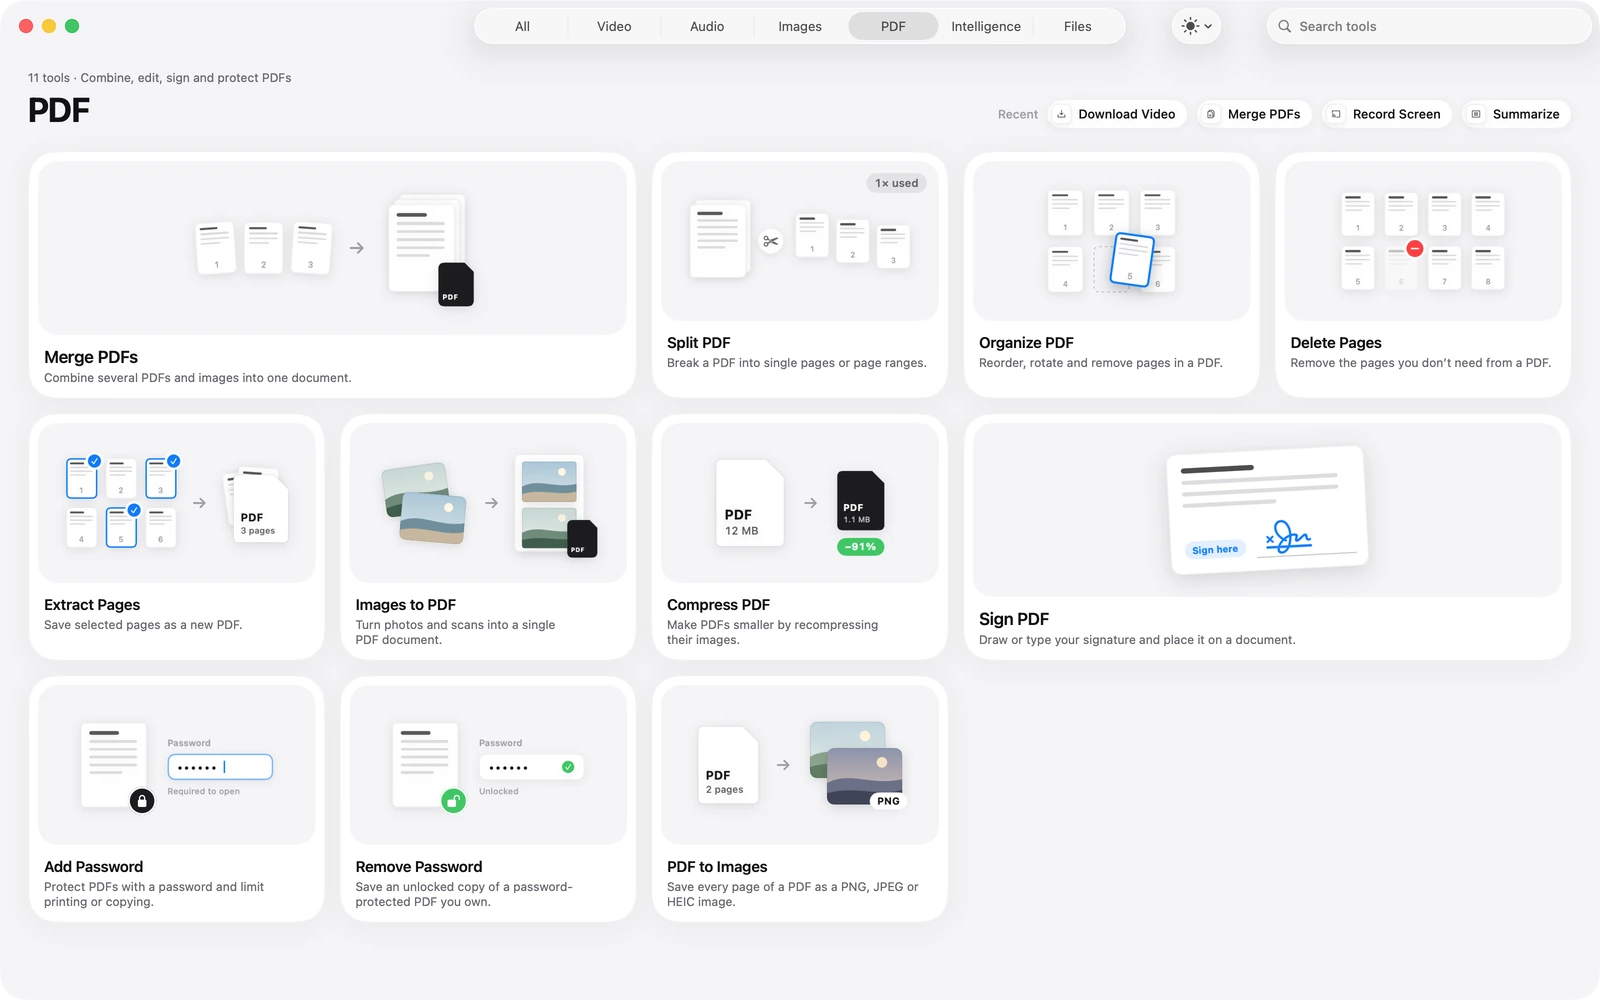Click 'Combine several PDFs and images' description
Viewport: 1600px width, 1000px height.
point(198,378)
